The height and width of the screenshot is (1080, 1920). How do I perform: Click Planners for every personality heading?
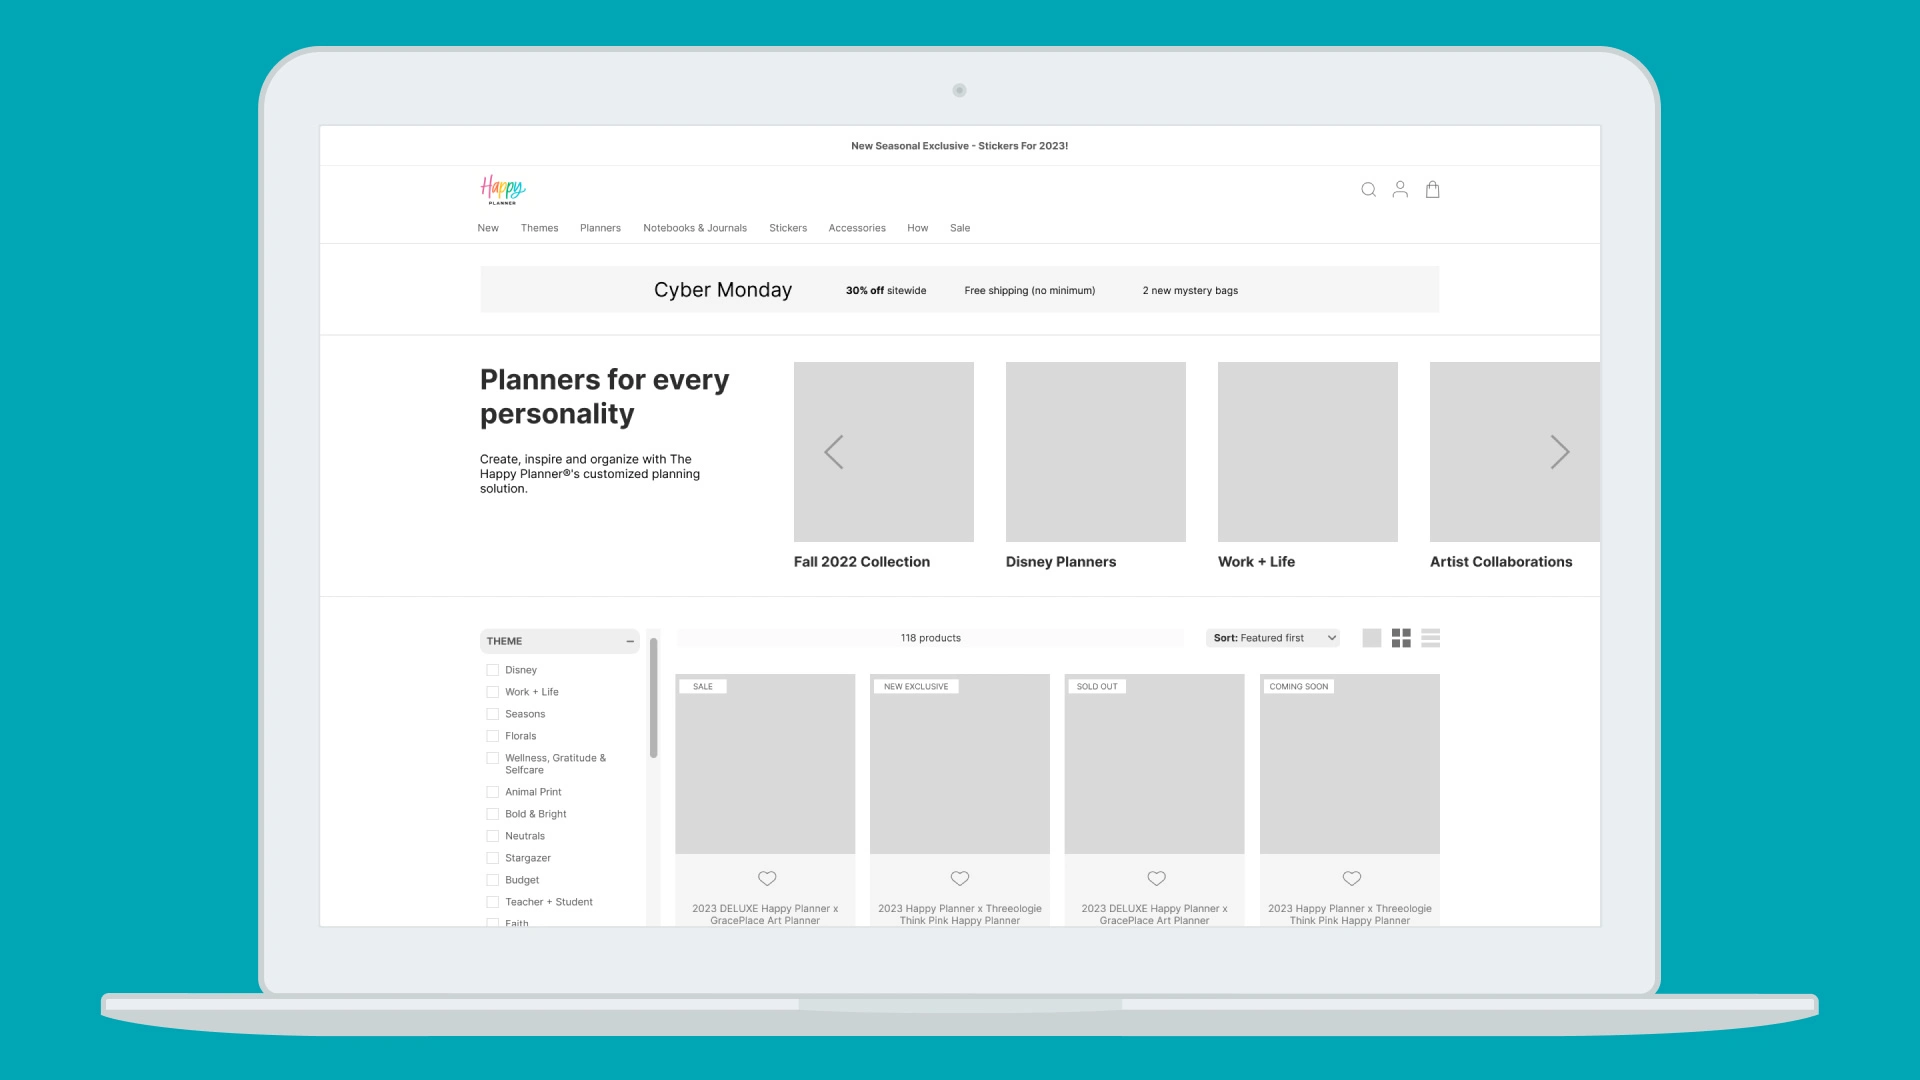pyautogui.click(x=604, y=397)
